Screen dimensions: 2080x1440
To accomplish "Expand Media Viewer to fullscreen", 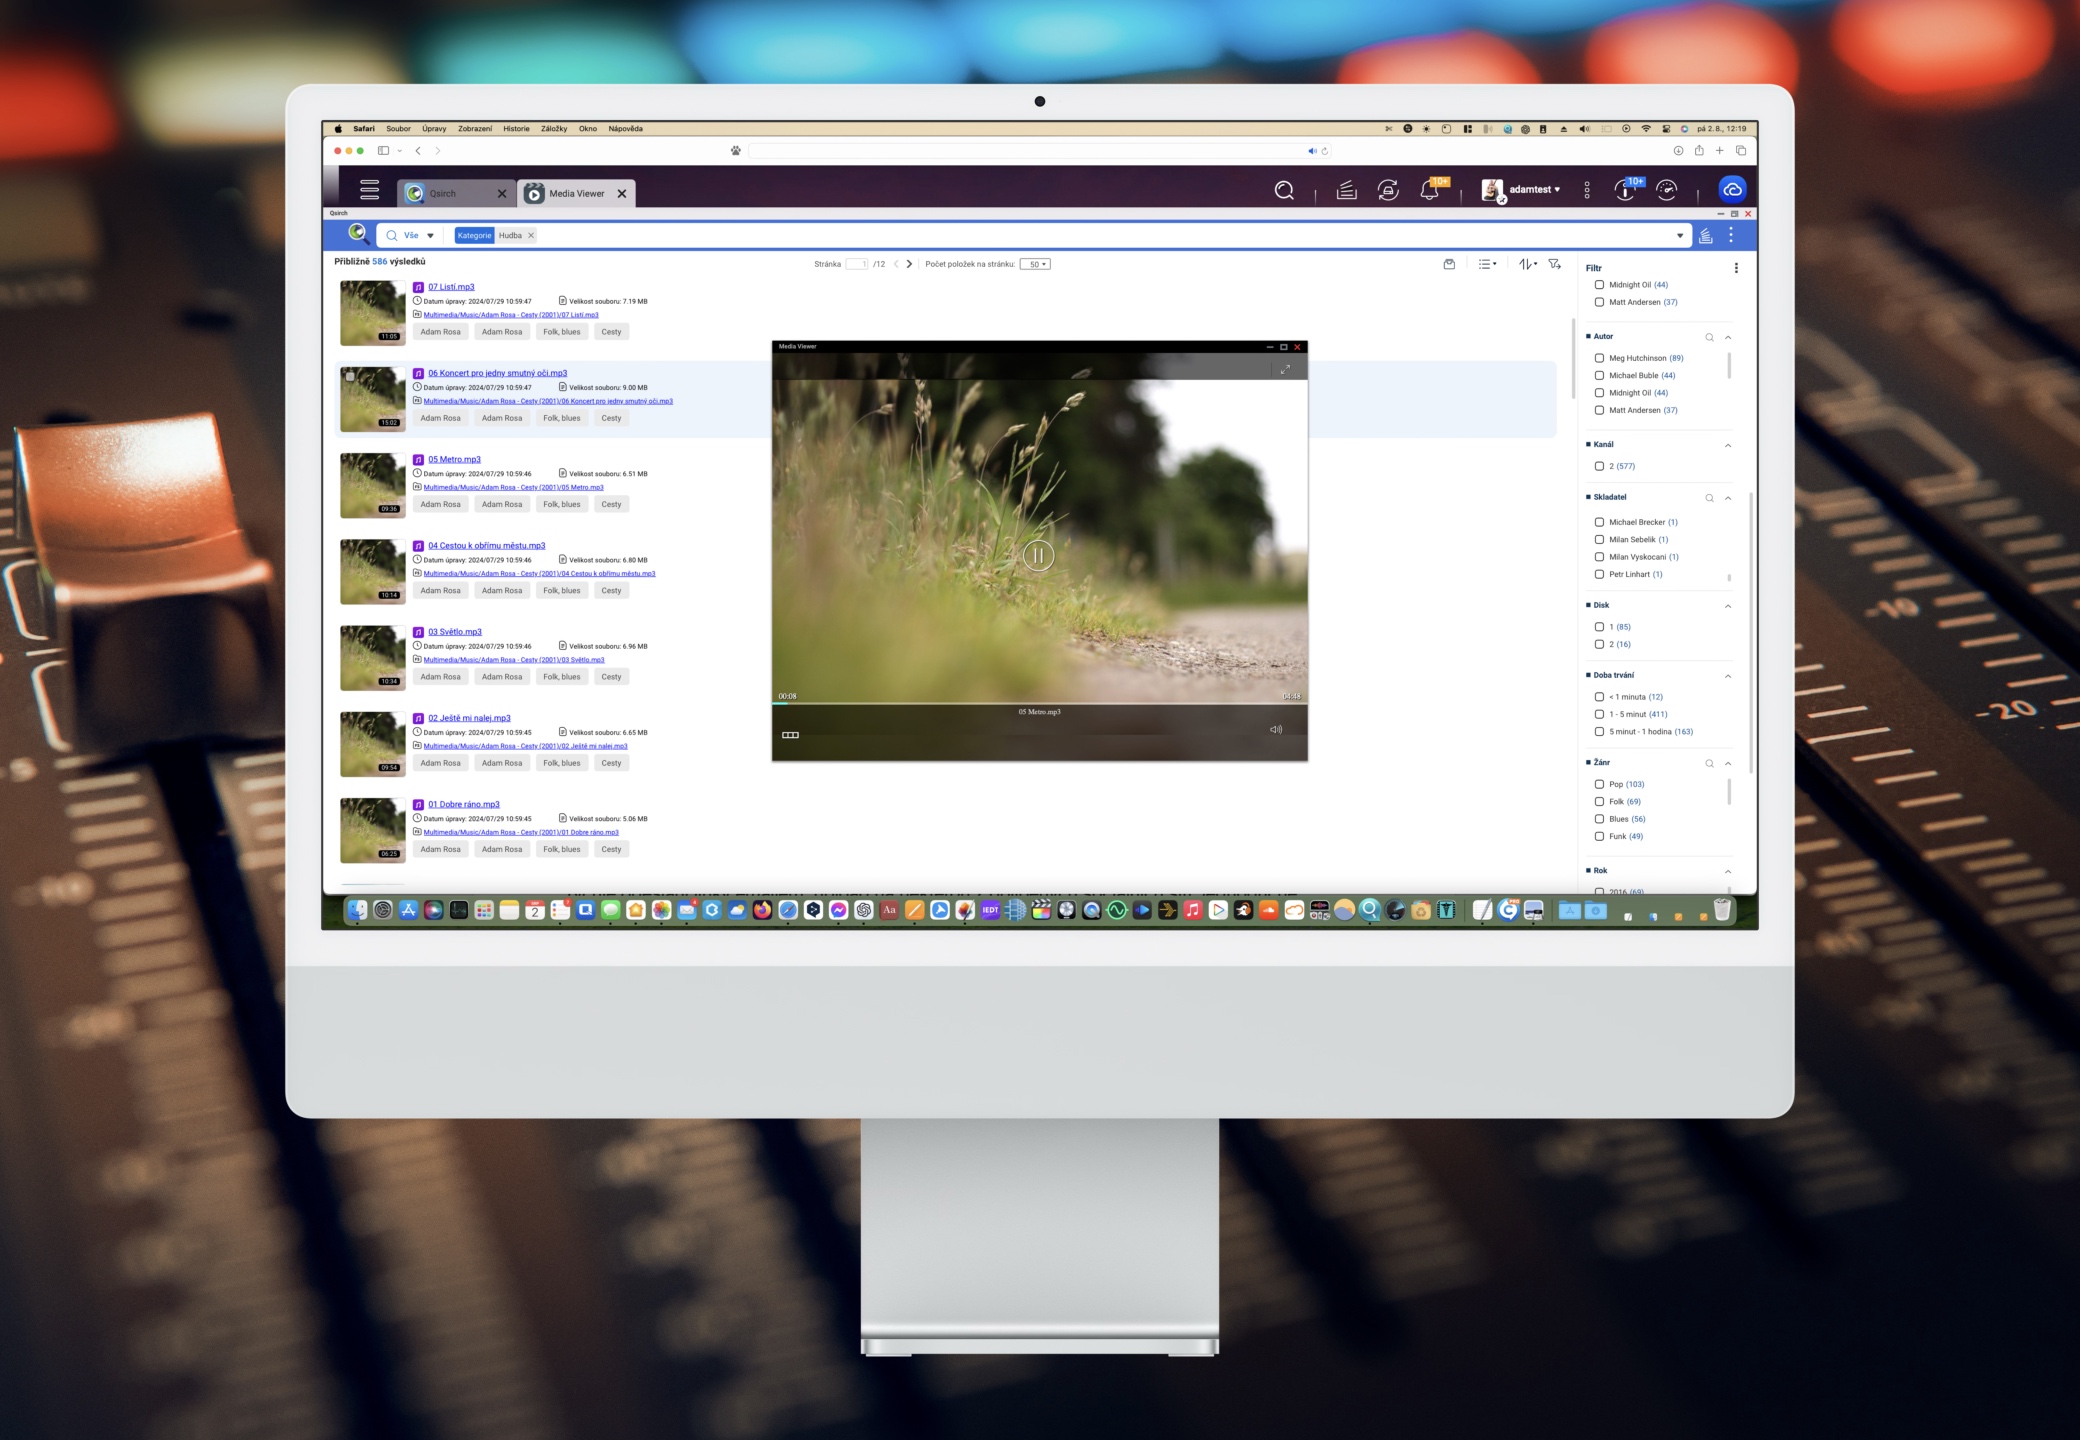I will (x=1285, y=369).
